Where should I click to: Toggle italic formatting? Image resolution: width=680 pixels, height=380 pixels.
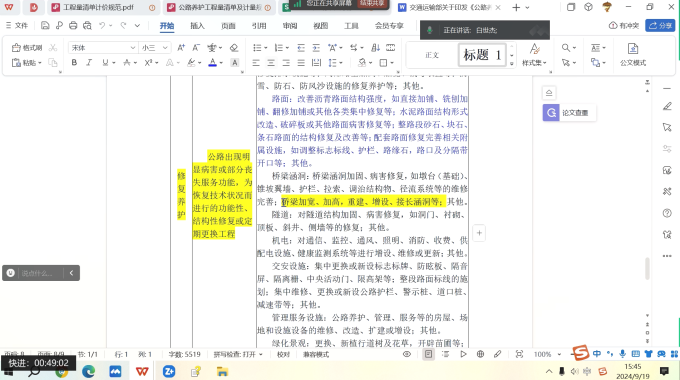point(89,62)
